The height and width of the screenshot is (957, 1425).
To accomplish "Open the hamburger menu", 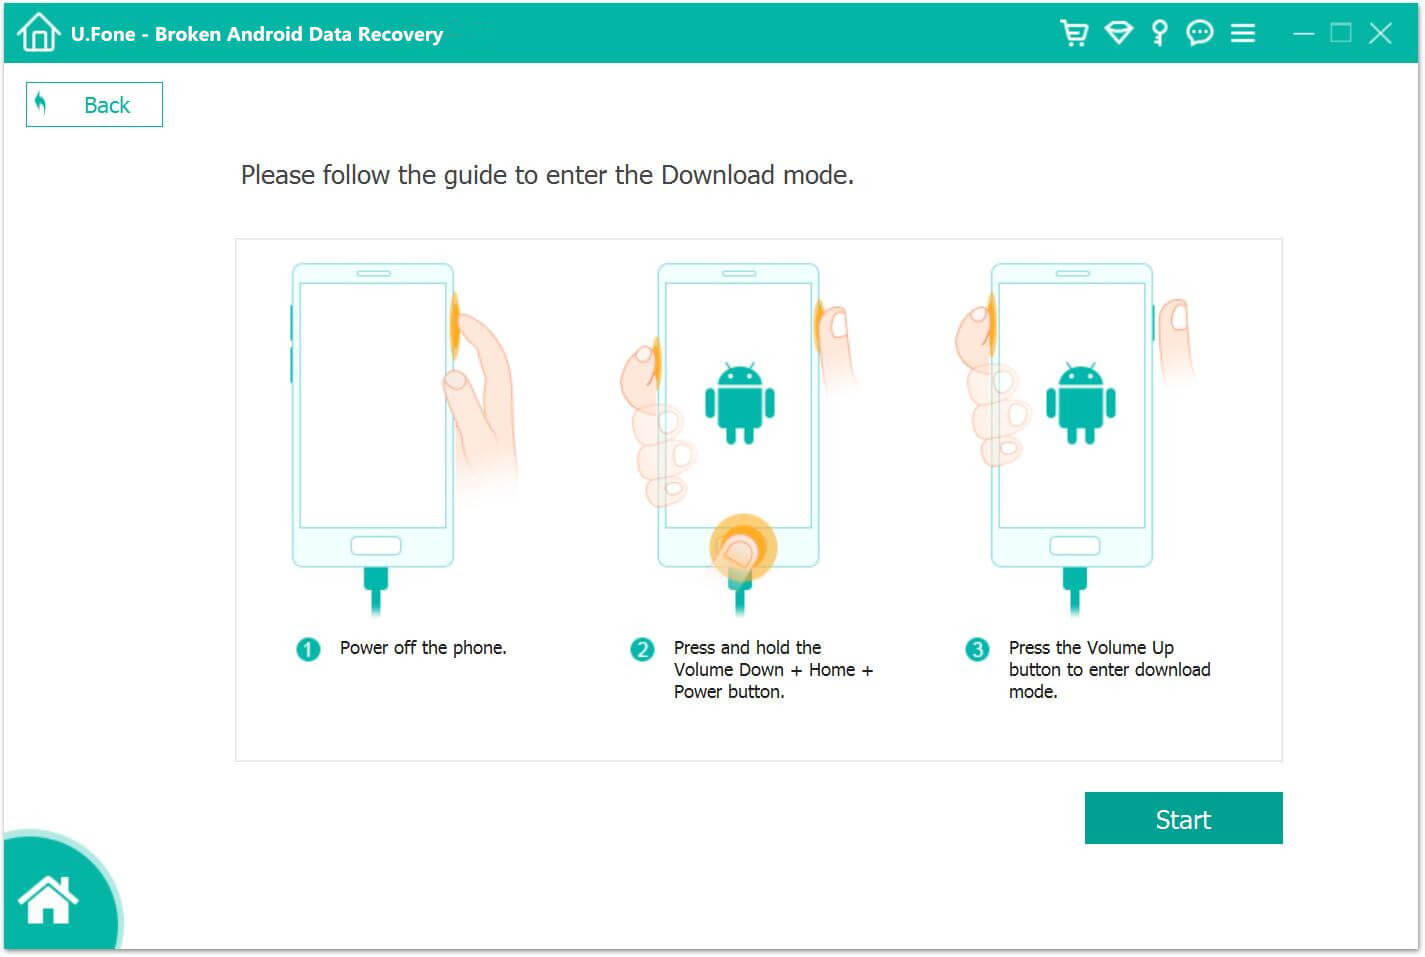I will pos(1242,33).
